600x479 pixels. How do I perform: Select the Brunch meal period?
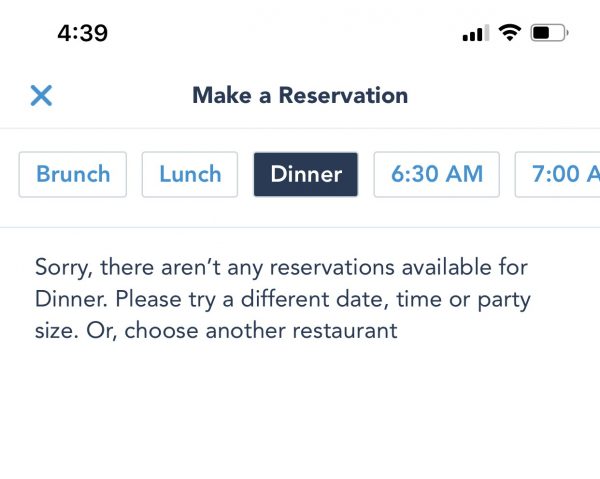pyautogui.click(x=73, y=175)
